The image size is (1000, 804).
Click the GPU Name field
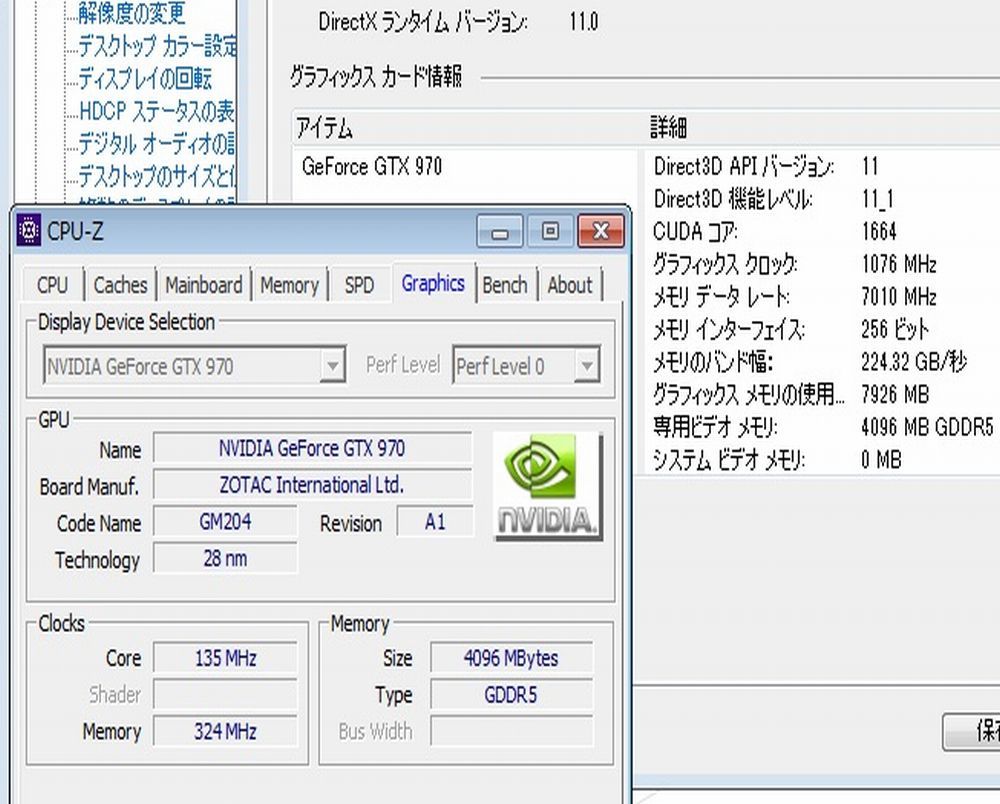click(312, 449)
